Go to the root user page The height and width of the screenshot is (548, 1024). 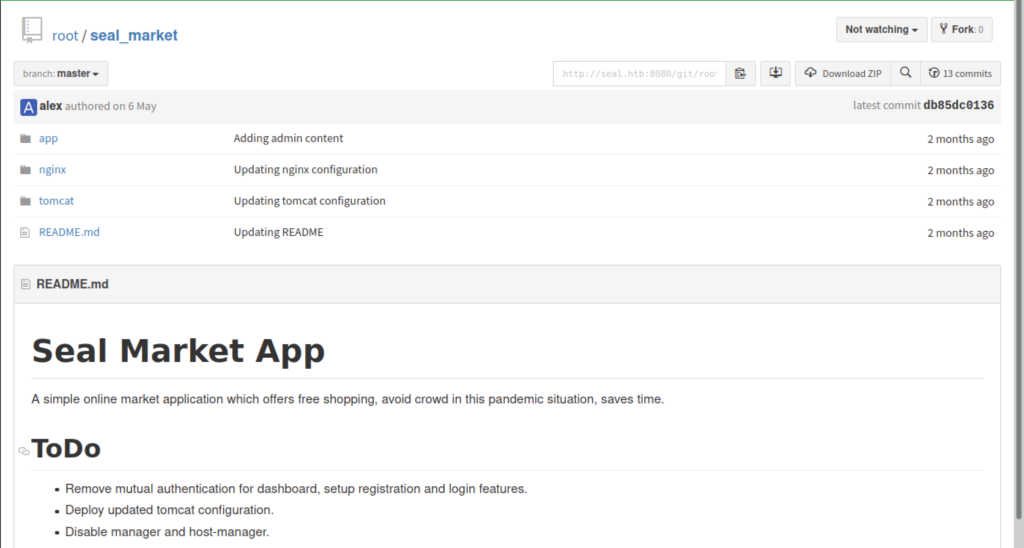point(65,36)
